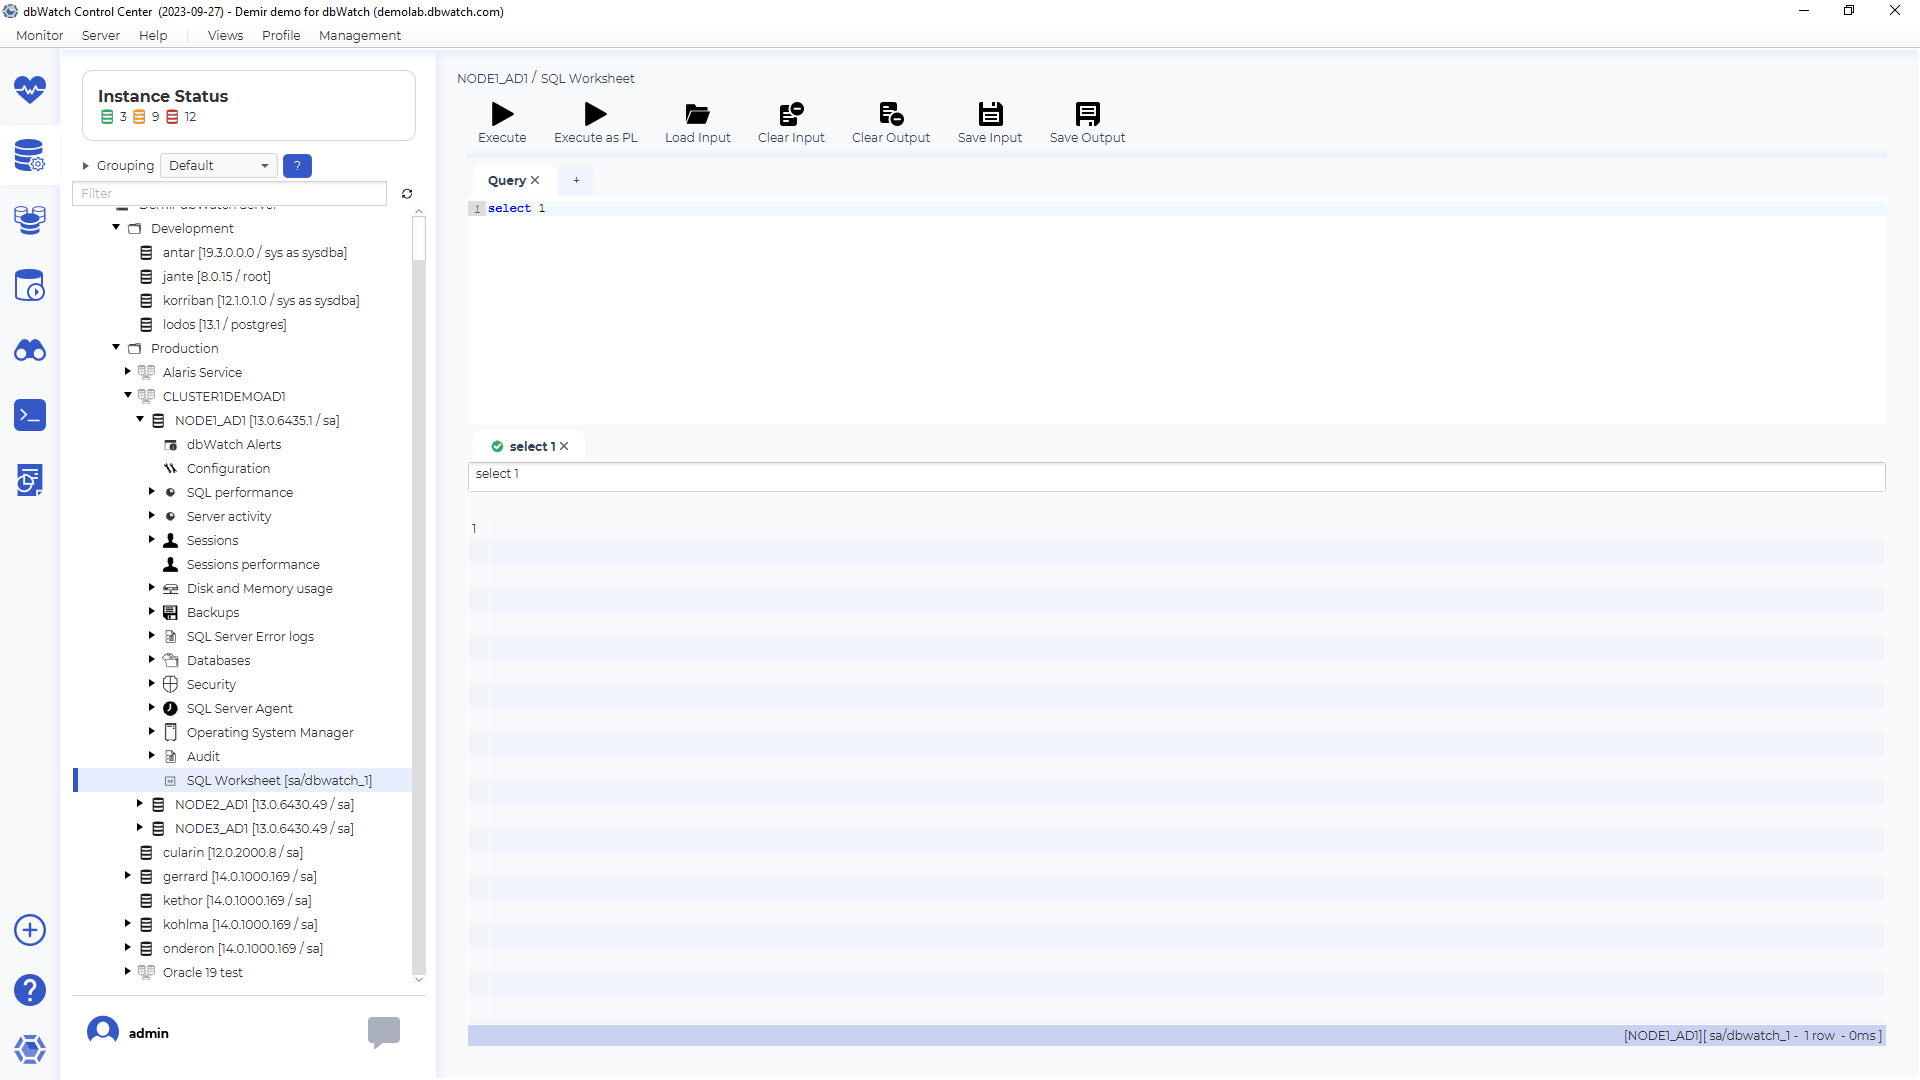This screenshot has height=1080, width=1920.
Task: Expand NODE2_AD1 instance node
Action: coord(140,804)
